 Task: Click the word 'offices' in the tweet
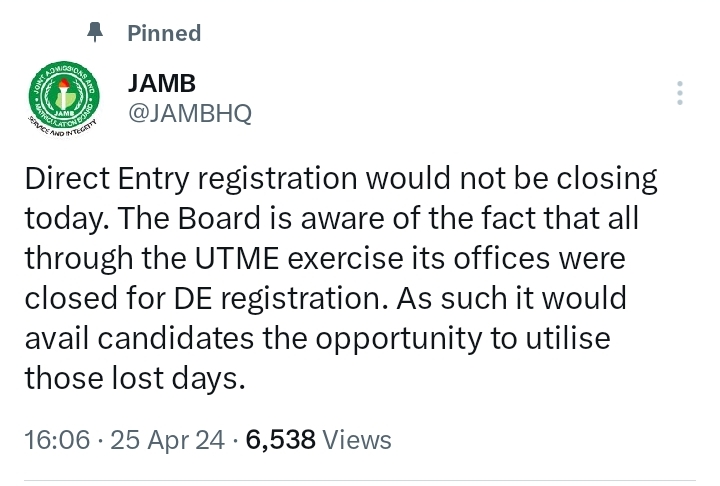[x=501, y=258]
